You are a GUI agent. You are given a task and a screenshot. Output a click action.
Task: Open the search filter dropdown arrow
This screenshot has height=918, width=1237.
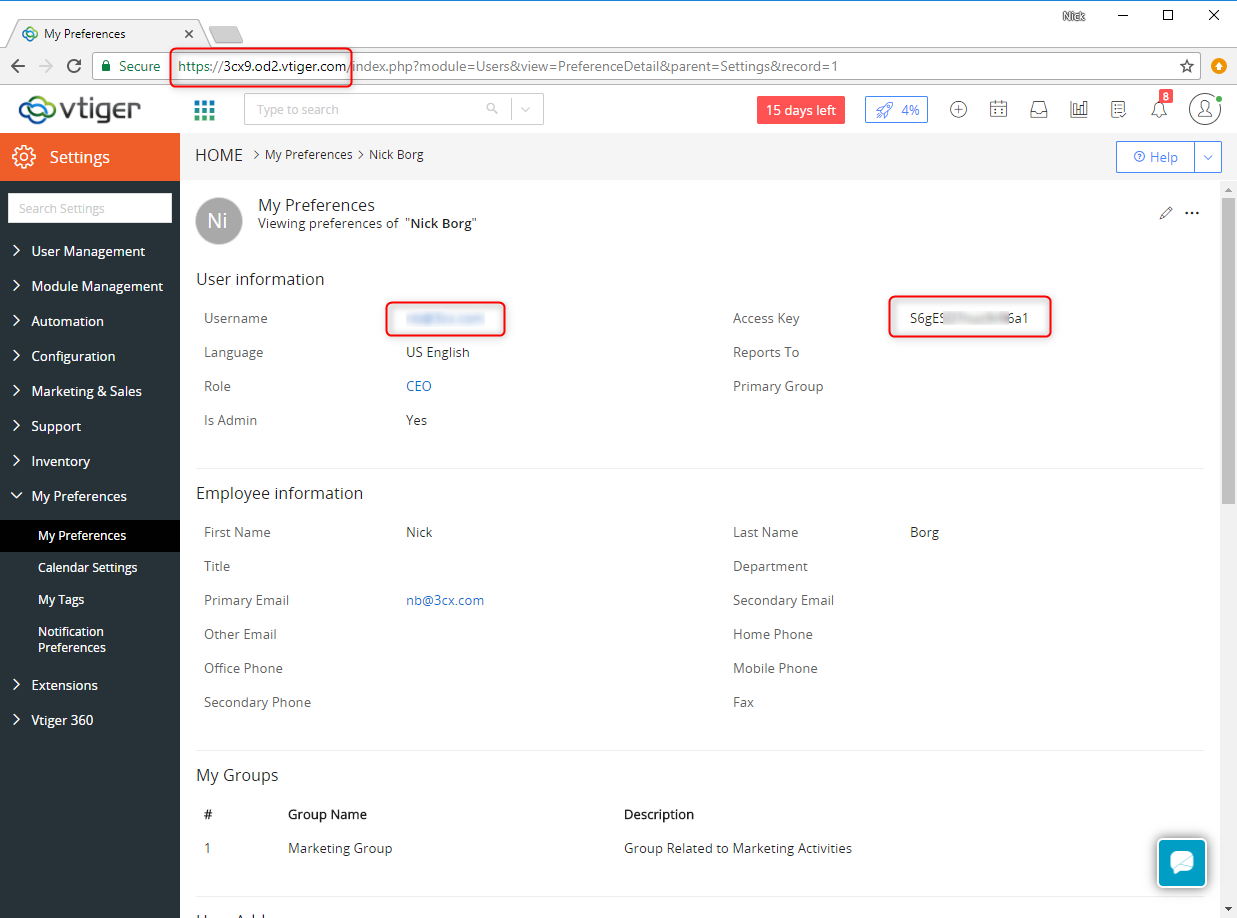coord(527,110)
